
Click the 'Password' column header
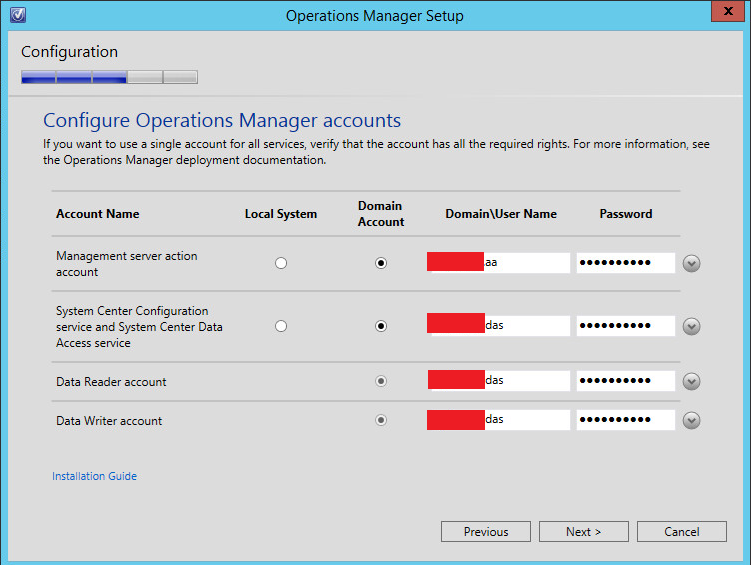[x=626, y=214]
